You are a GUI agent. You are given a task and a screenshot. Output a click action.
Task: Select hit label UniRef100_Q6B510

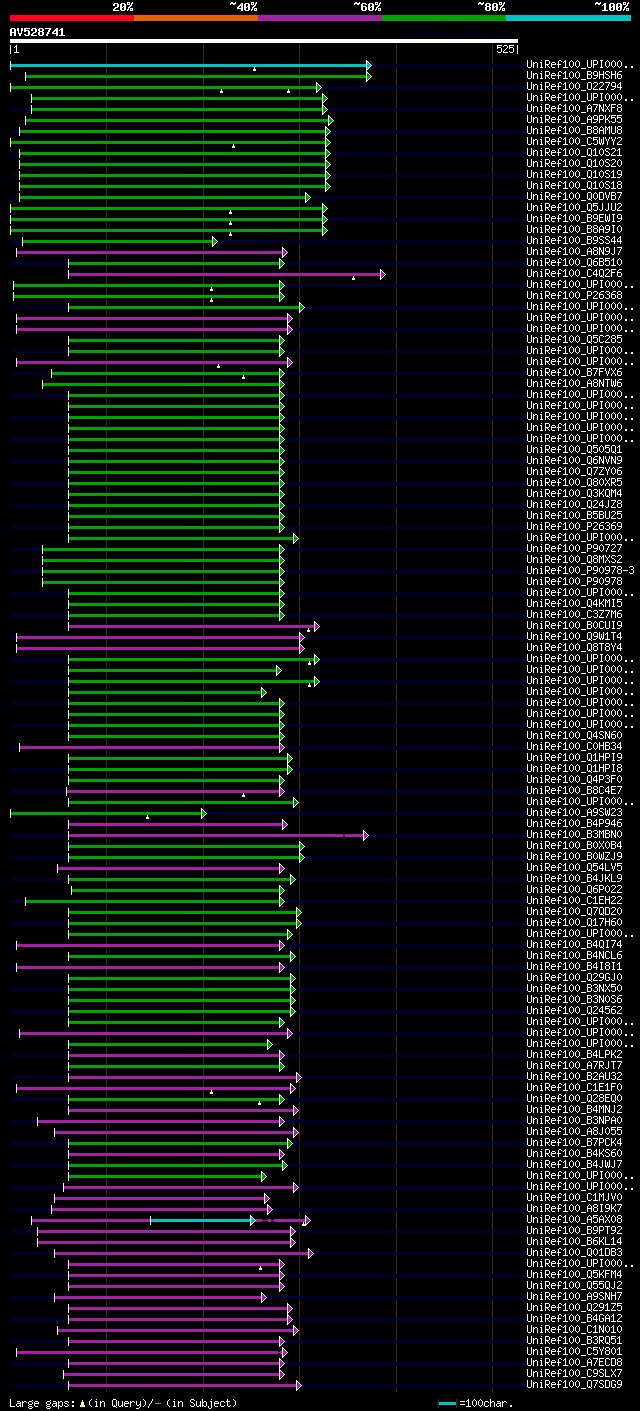(x=574, y=262)
